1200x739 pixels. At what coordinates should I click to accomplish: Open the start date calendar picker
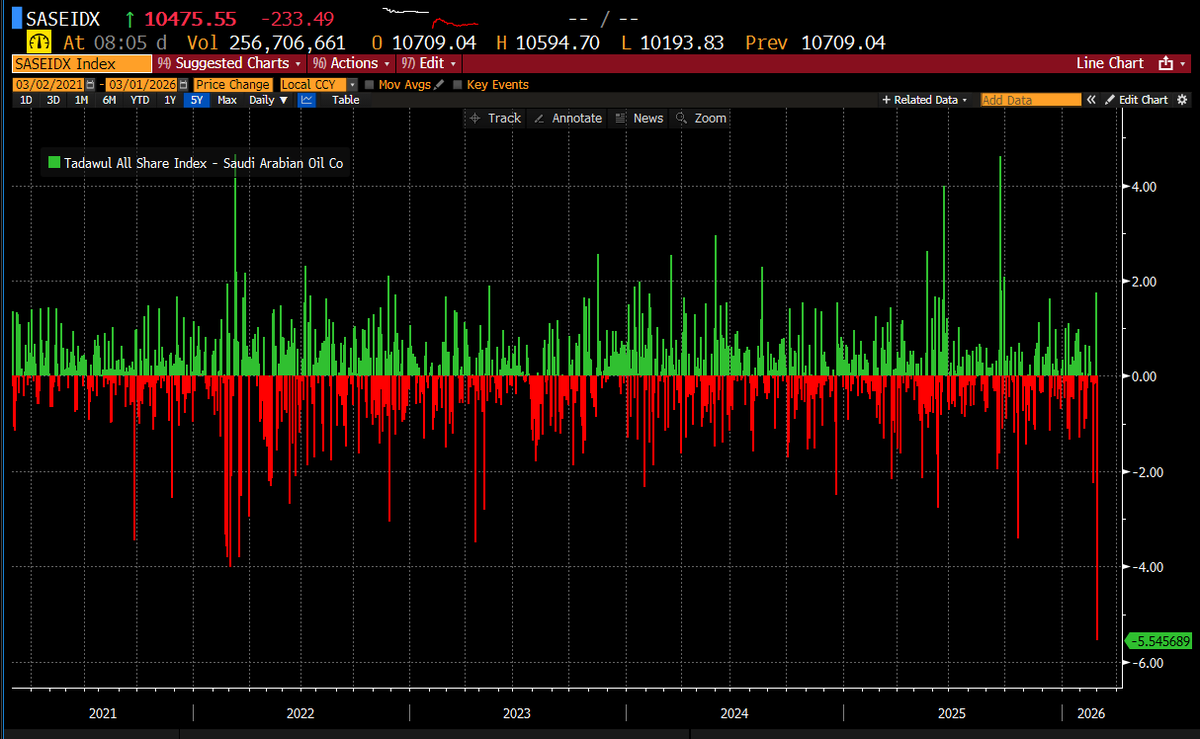coord(90,85)
